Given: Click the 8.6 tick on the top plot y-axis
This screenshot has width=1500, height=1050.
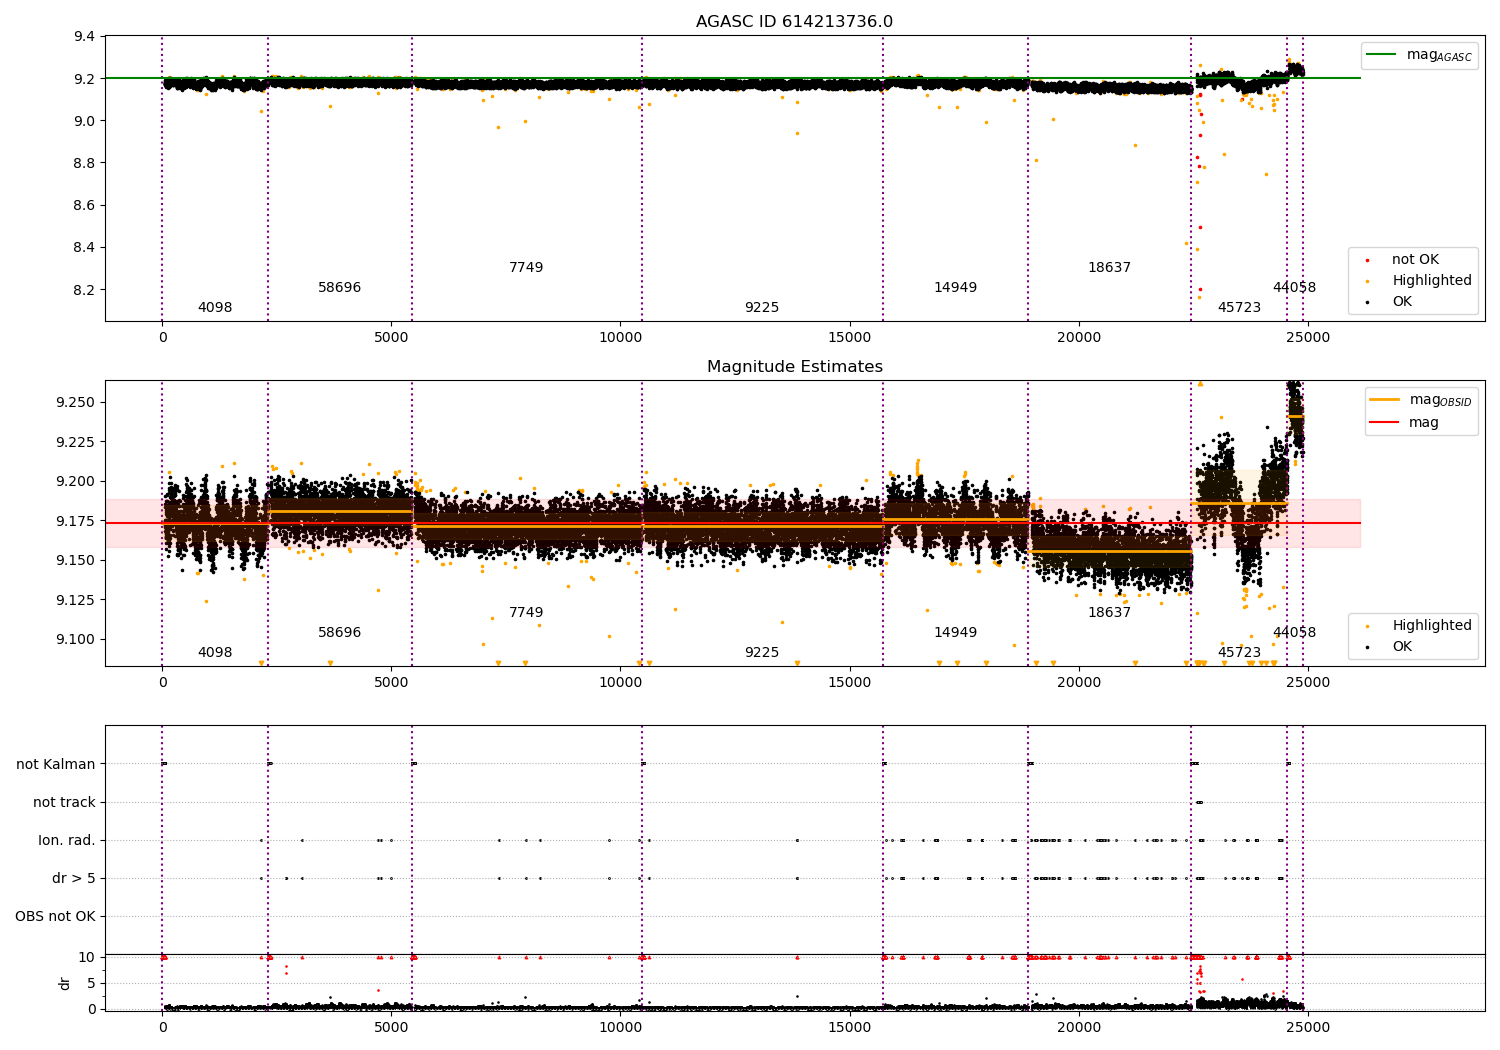Looking at the screenshot, I should point(85,206).
